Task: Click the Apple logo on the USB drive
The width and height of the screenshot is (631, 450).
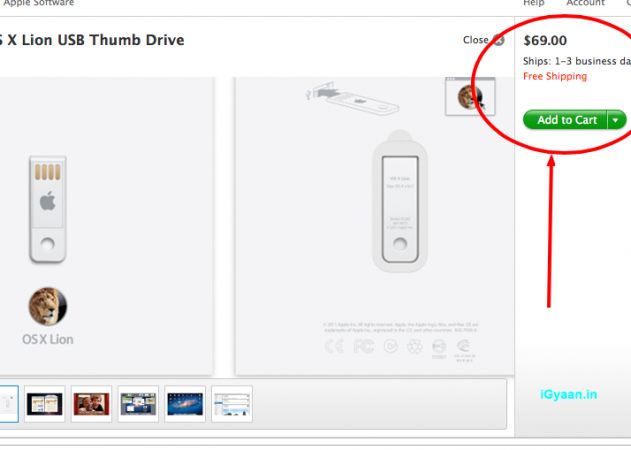Action: point(47,201)
